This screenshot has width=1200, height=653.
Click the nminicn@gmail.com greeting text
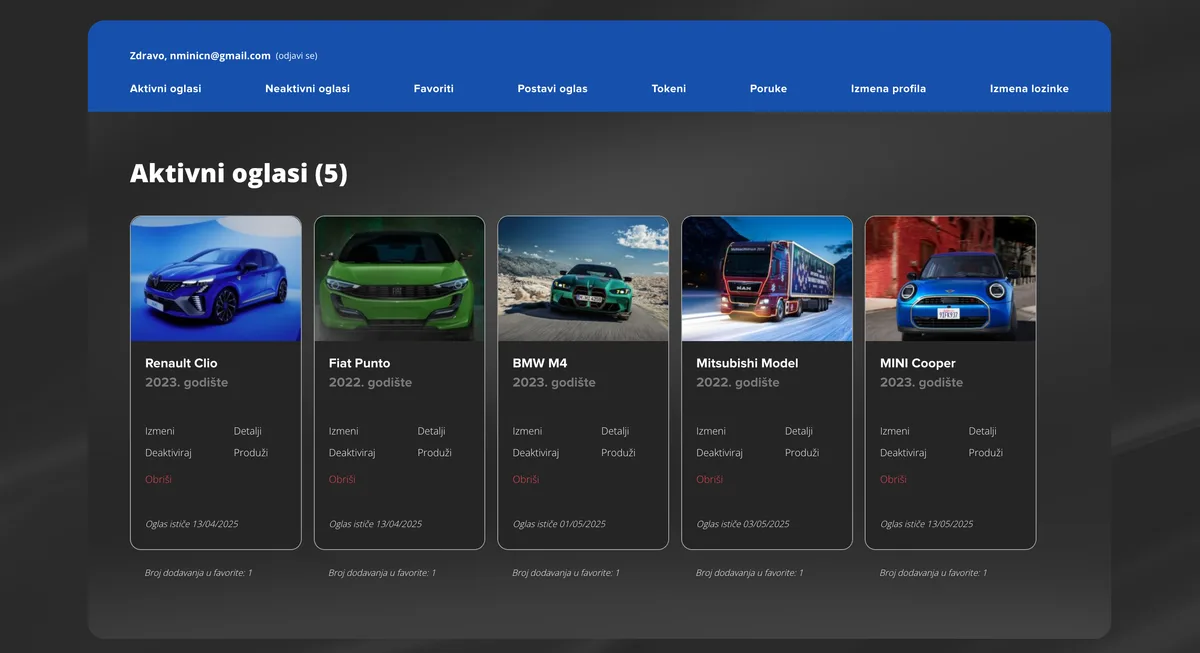(x=200, y=56)
